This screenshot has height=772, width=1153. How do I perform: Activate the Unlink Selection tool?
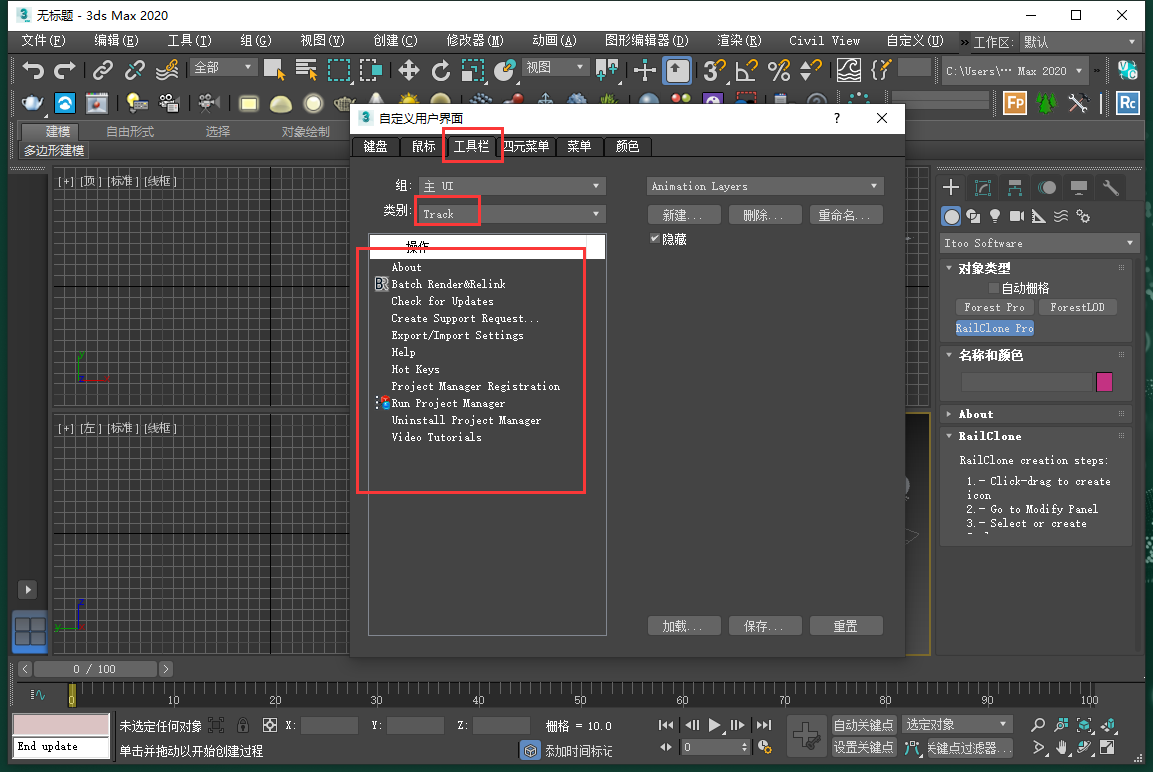tap(135, 71)
